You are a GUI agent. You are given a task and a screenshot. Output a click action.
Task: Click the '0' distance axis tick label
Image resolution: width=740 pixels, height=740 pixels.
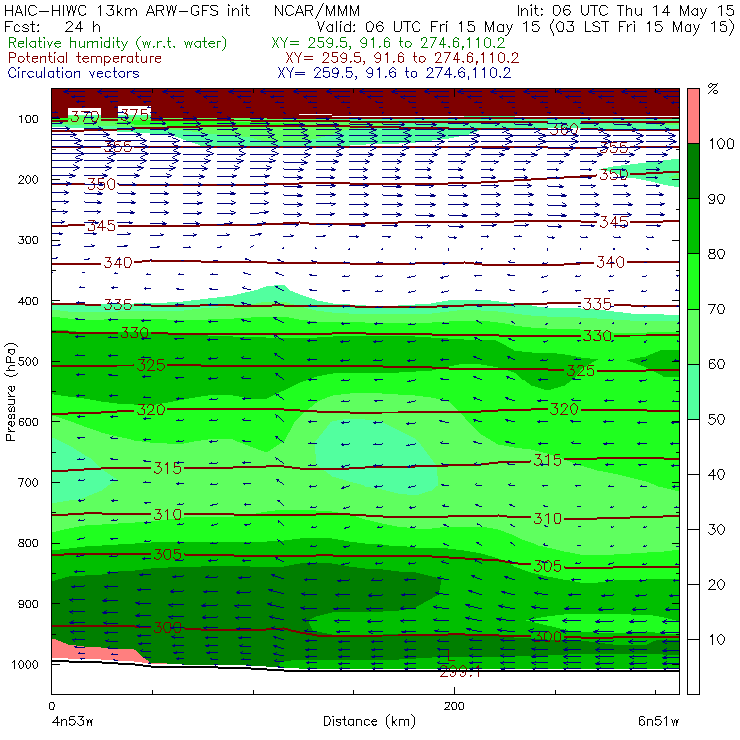(x=51, y=706)
